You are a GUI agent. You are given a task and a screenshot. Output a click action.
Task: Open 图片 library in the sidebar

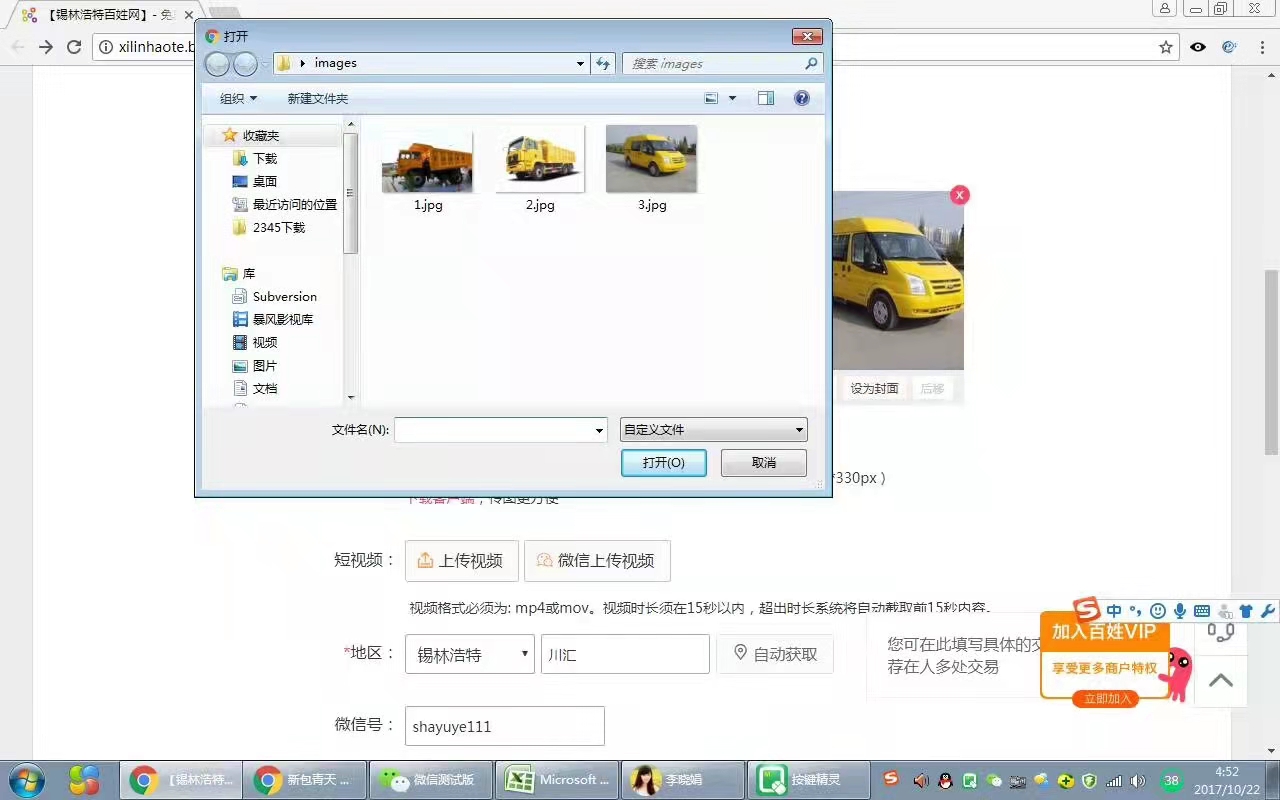(x=265, y=365)
